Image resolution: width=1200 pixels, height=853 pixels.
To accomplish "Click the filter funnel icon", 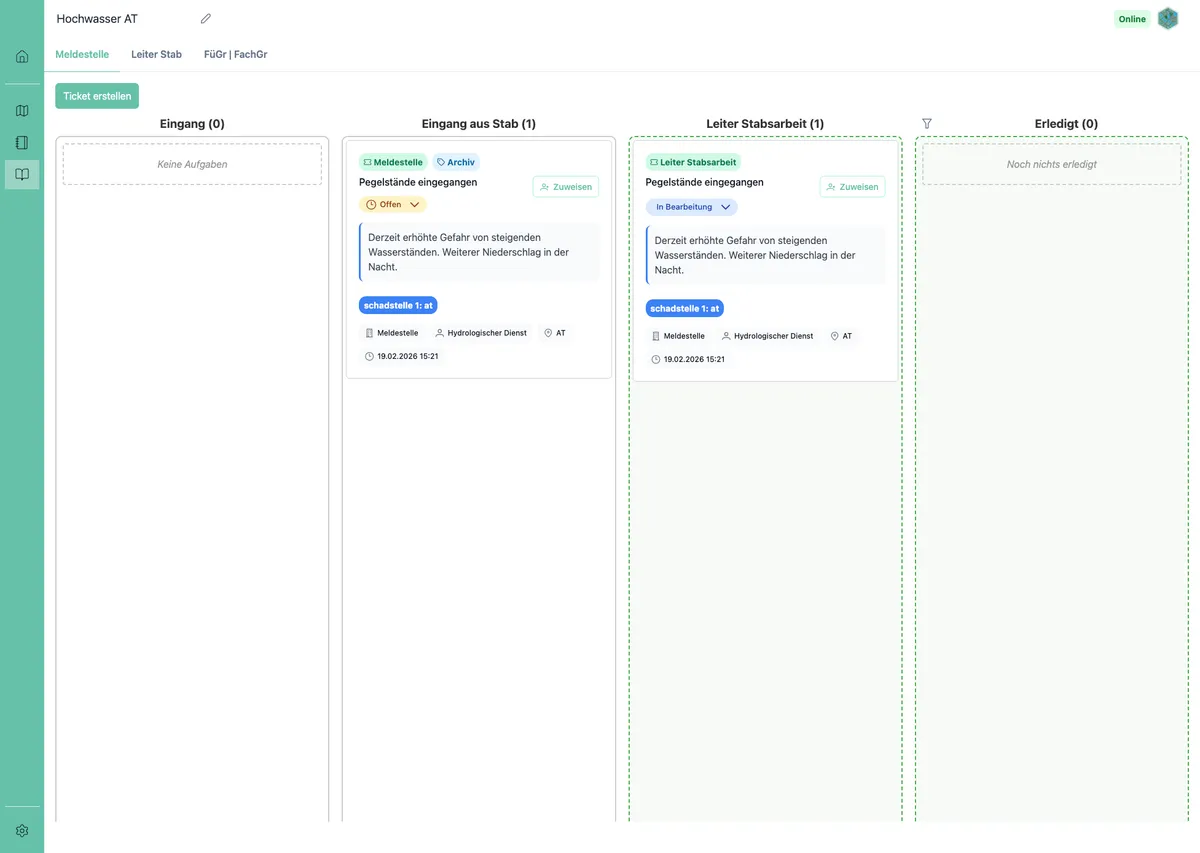I will click(x=927, y=124).
